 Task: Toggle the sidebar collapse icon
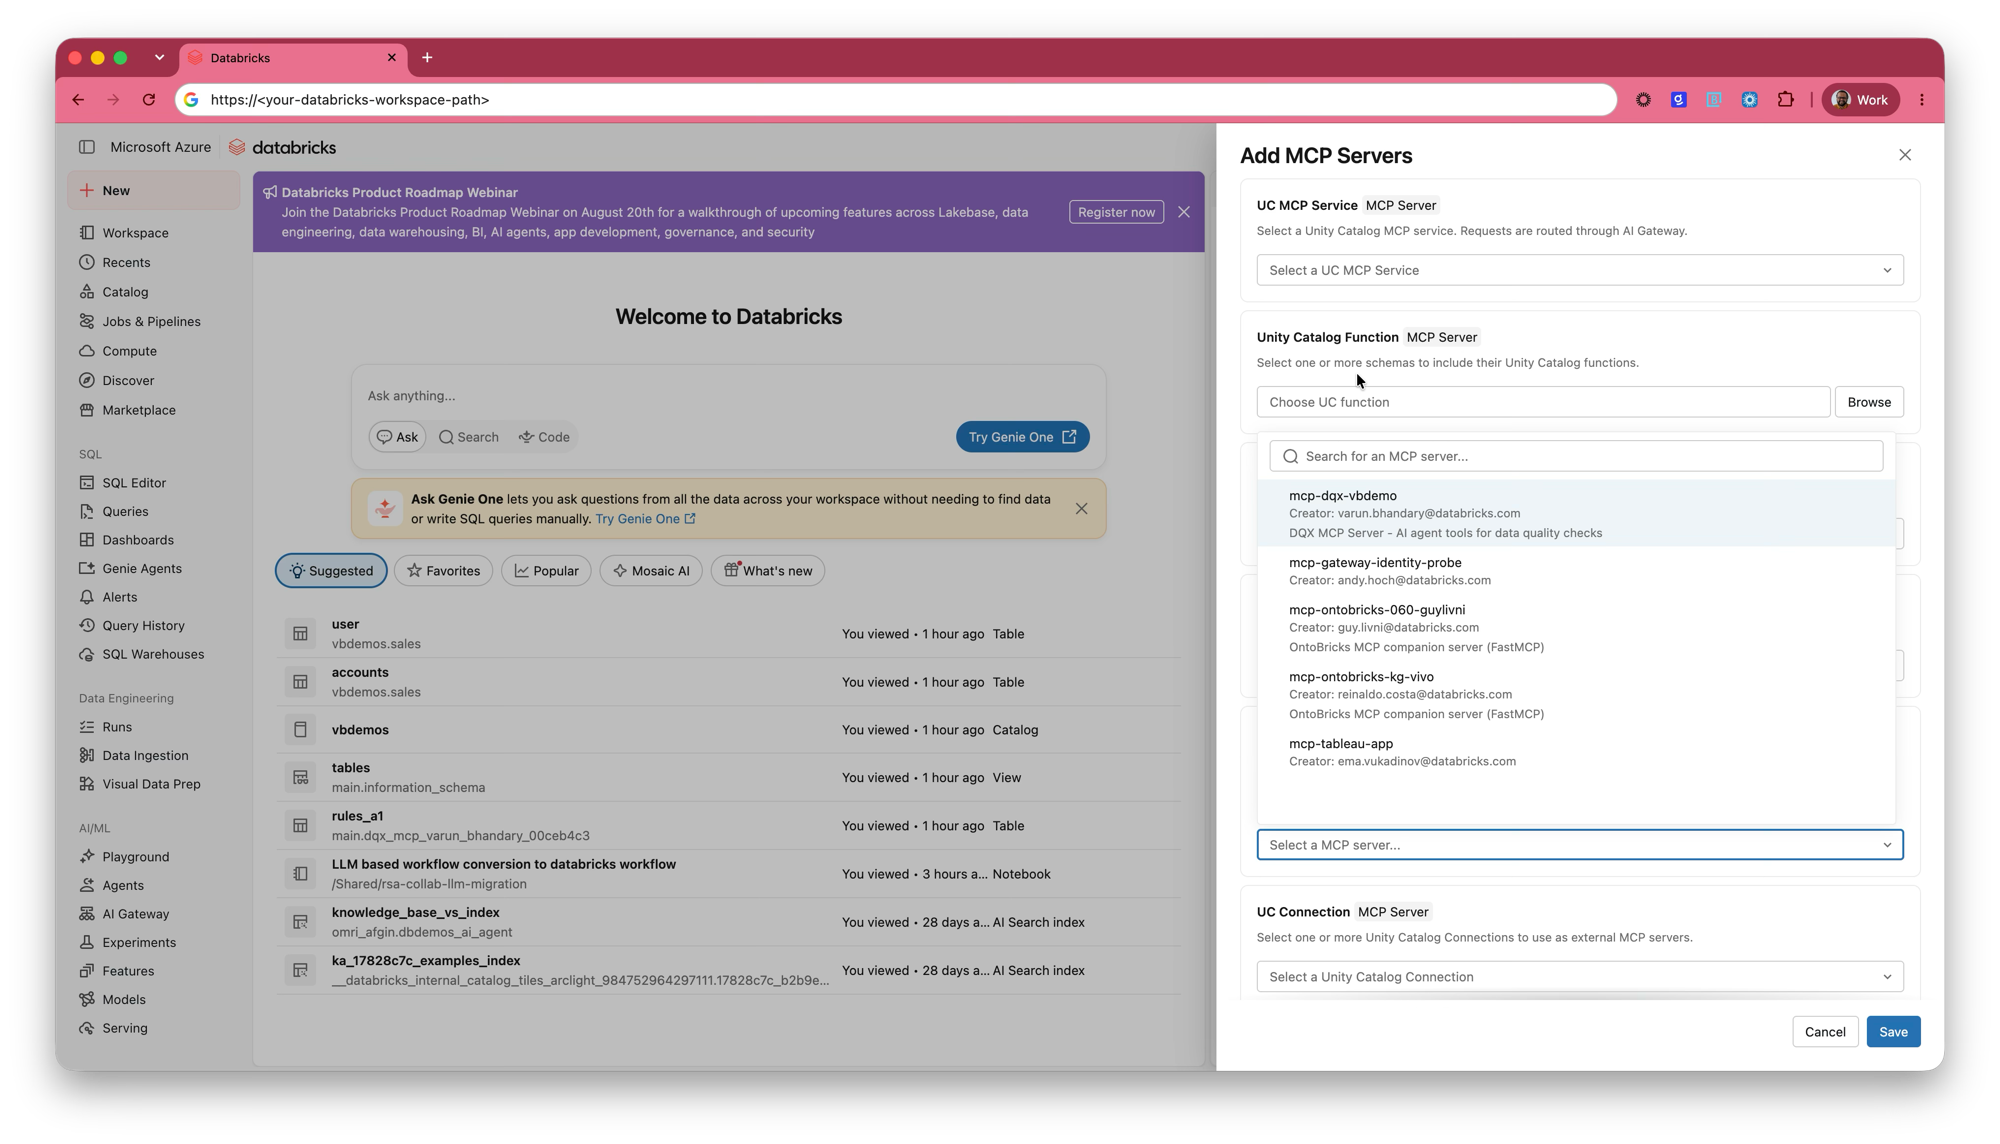pos(87,147)
